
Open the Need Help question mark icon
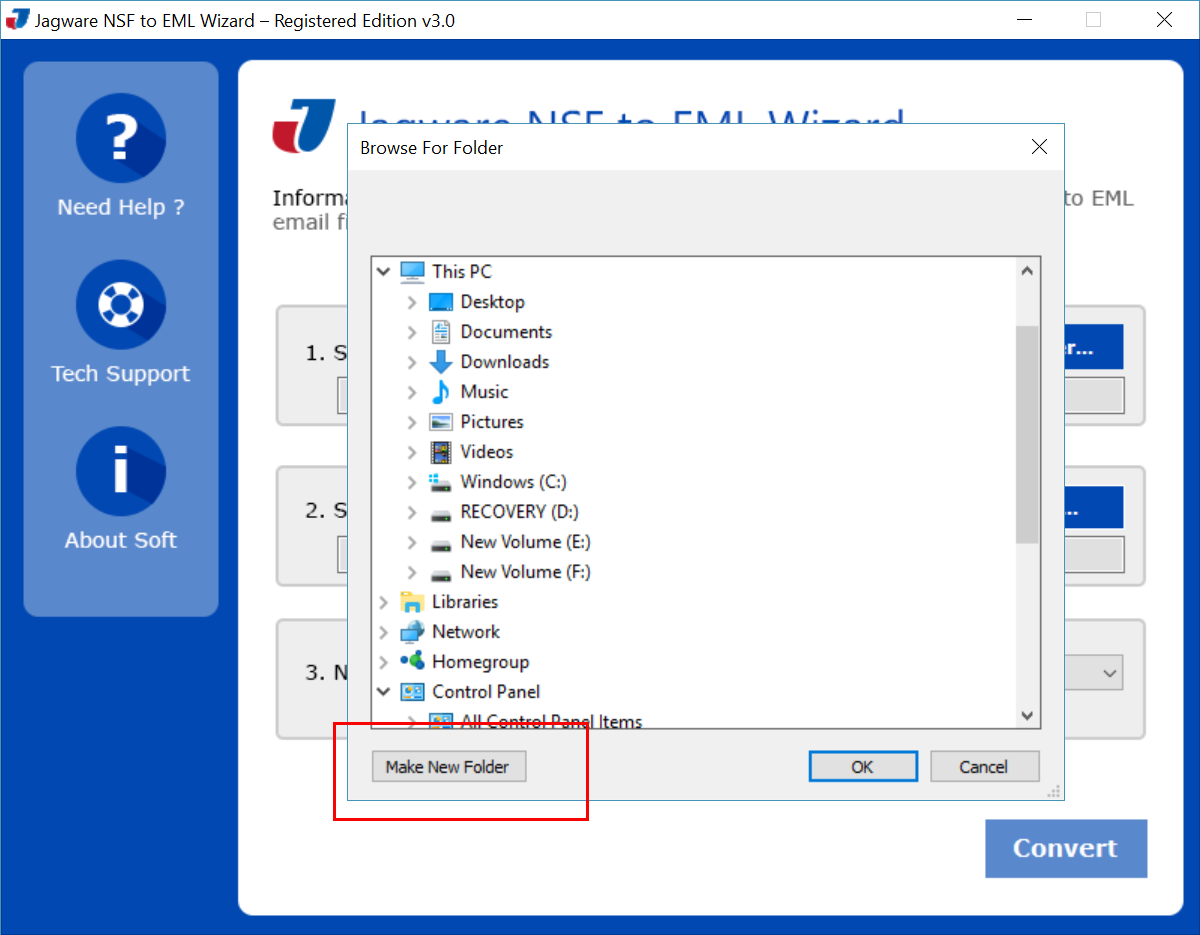[x=121, y=139]
